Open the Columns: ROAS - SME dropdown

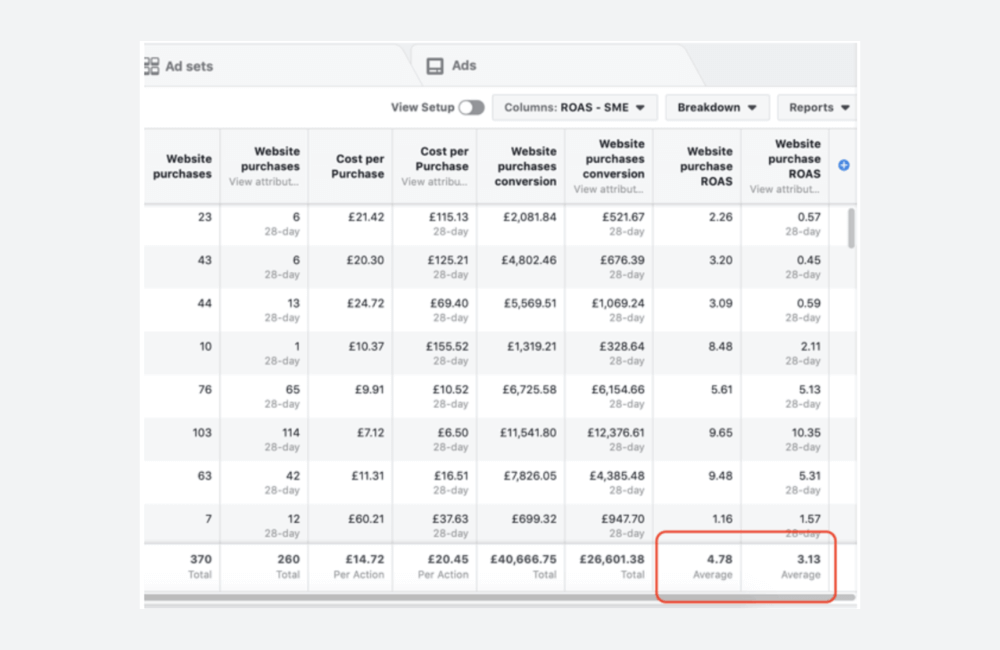(x=575, y=107)
